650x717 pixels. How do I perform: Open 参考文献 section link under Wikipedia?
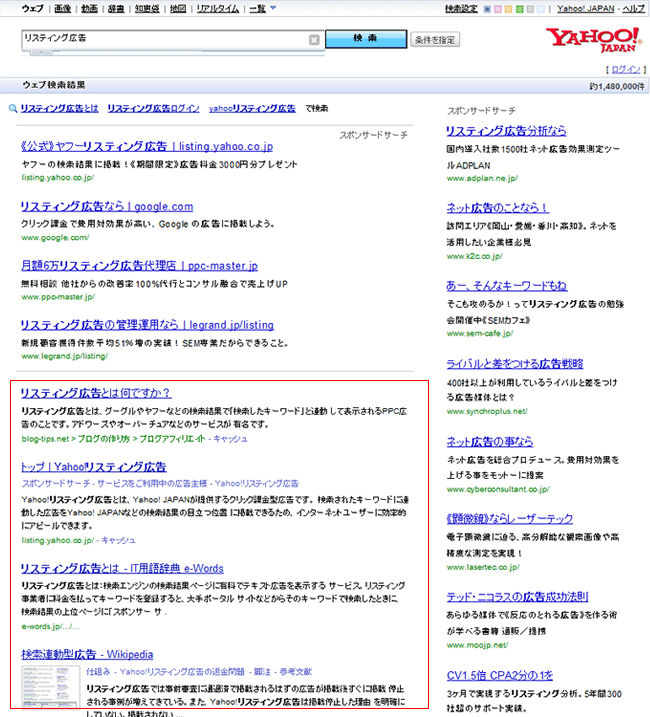click(x=295, y=672)
